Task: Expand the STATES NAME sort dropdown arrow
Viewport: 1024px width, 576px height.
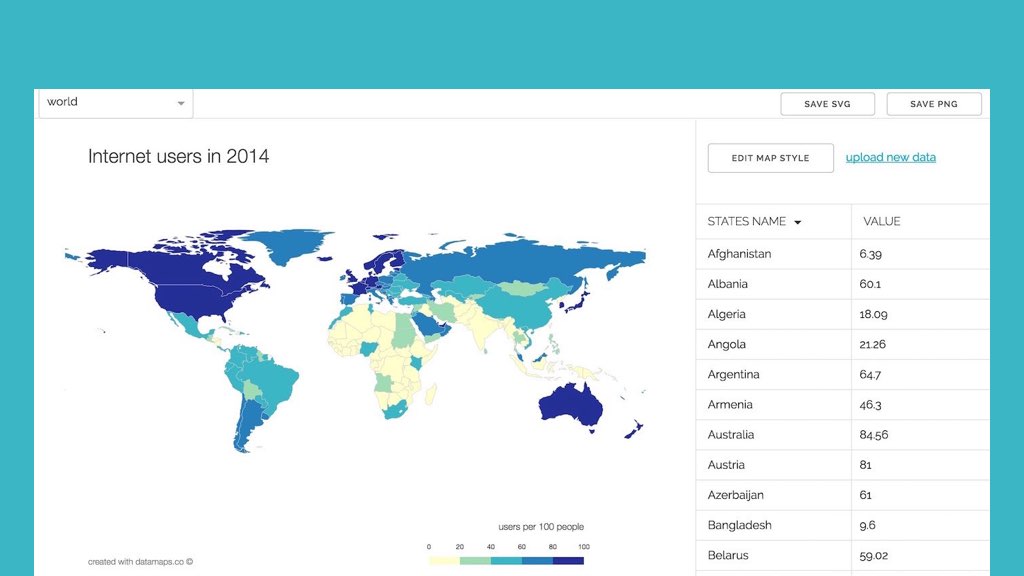Action: (795, 221)
